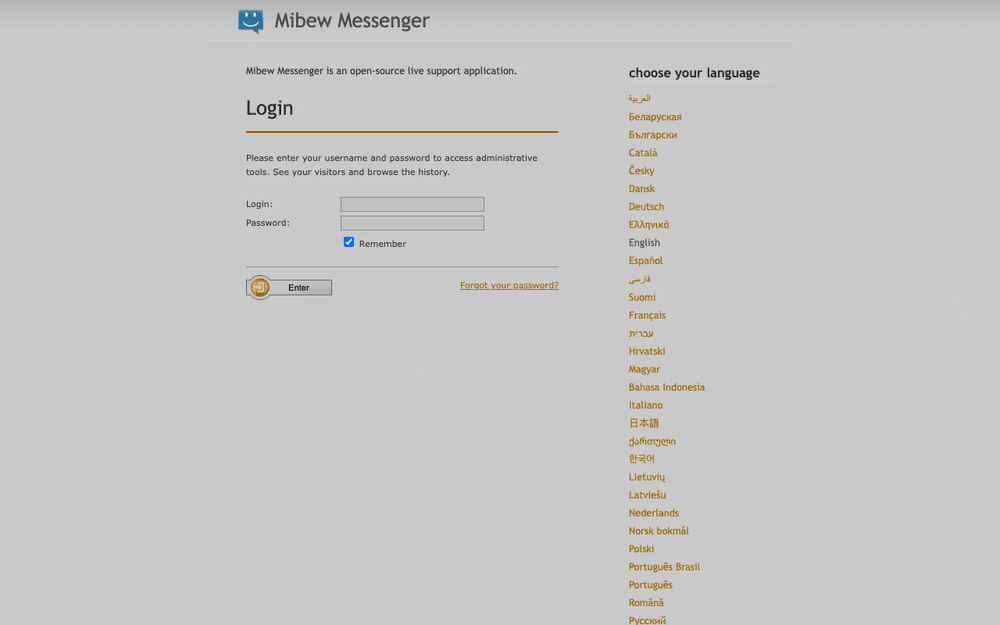
Task: Select Japanese (日本語) language
Action: pos(643,423)
